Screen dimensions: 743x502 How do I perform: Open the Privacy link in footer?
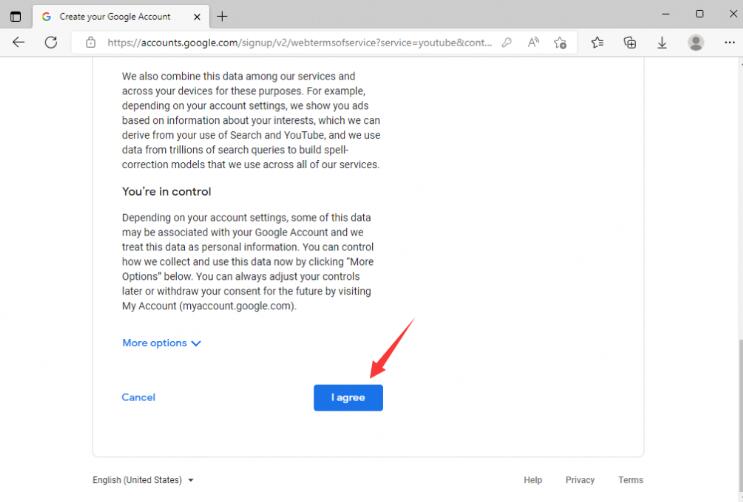tap(580, 480)
